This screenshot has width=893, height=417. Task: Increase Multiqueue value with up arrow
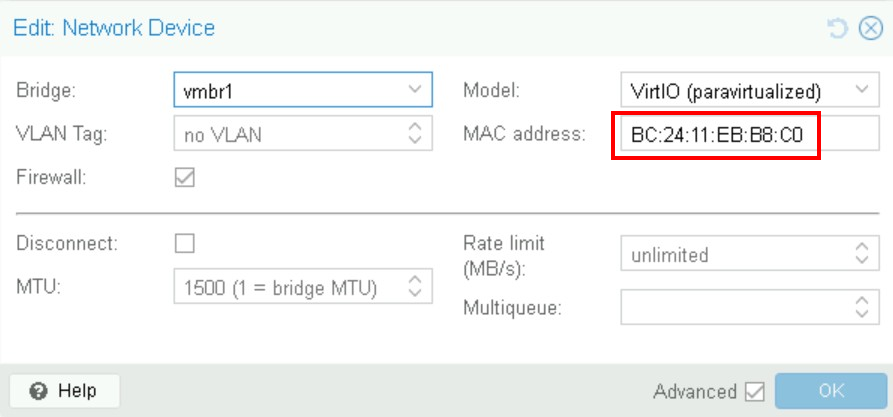click(862, 300)
